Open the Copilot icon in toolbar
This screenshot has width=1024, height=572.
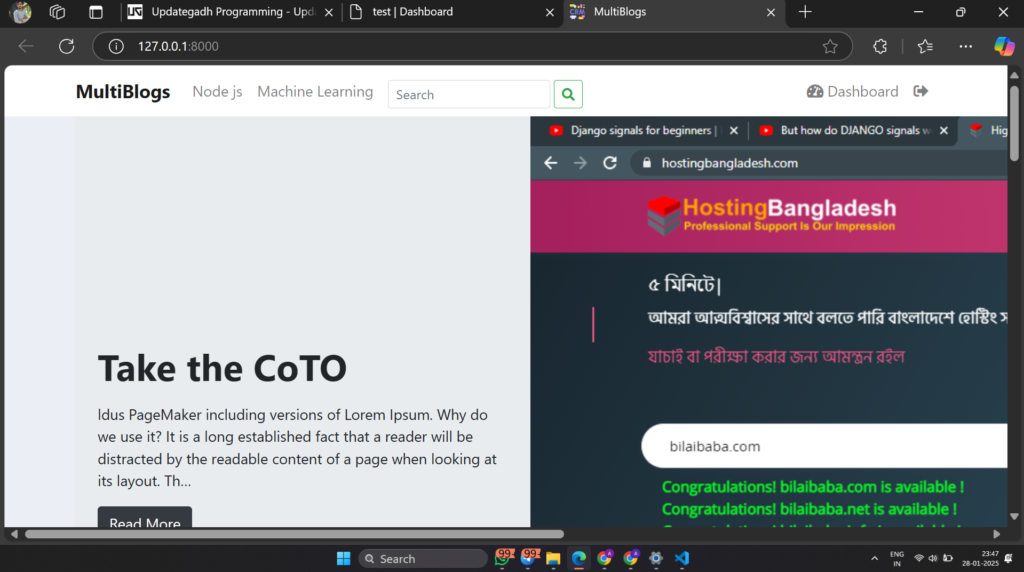(x=1004, y=46)
